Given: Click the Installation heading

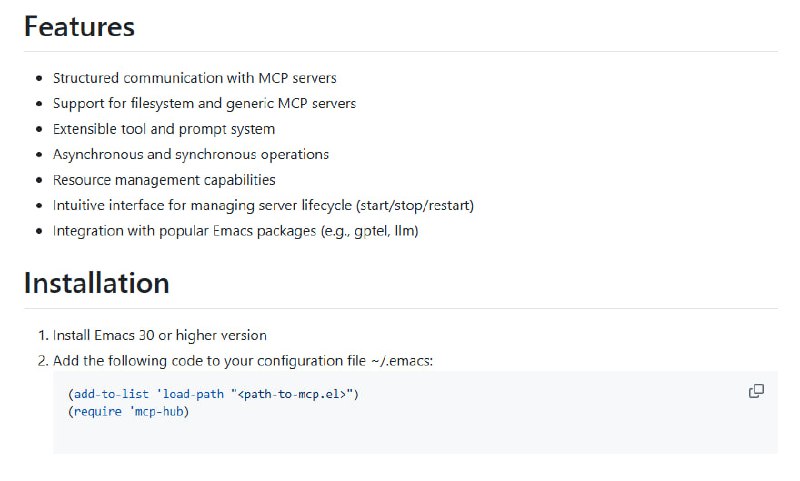Looking at the screenshot, I should pyautogui.click(x=96, y=283).
